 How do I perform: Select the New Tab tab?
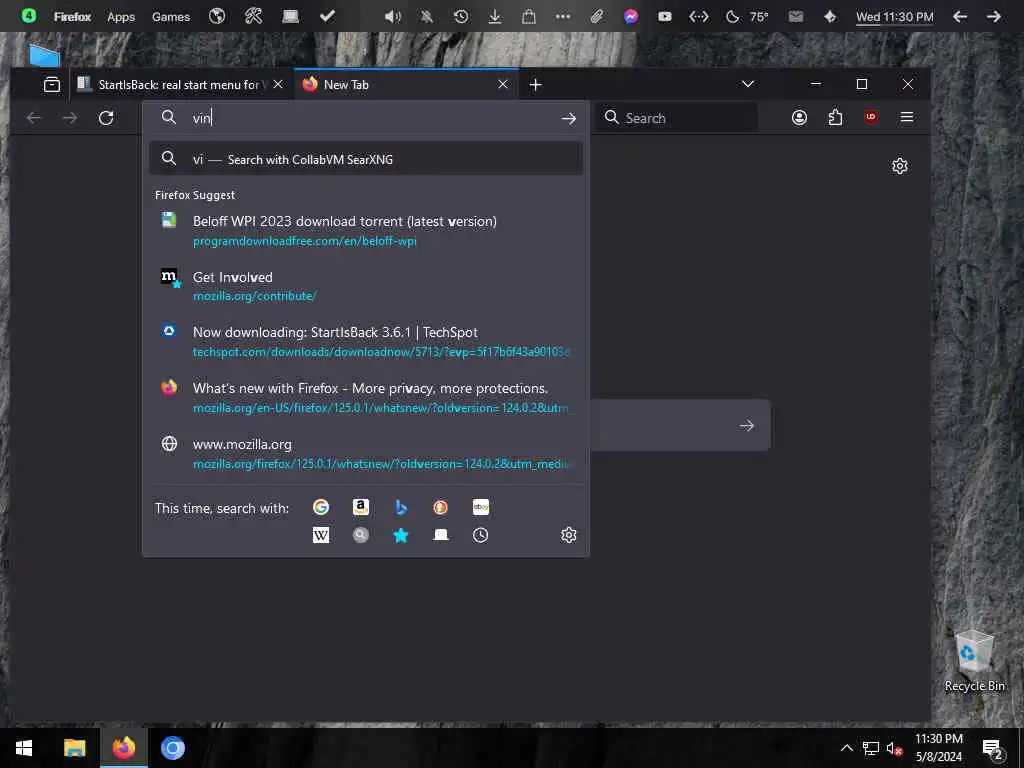(x=406, y=84)
